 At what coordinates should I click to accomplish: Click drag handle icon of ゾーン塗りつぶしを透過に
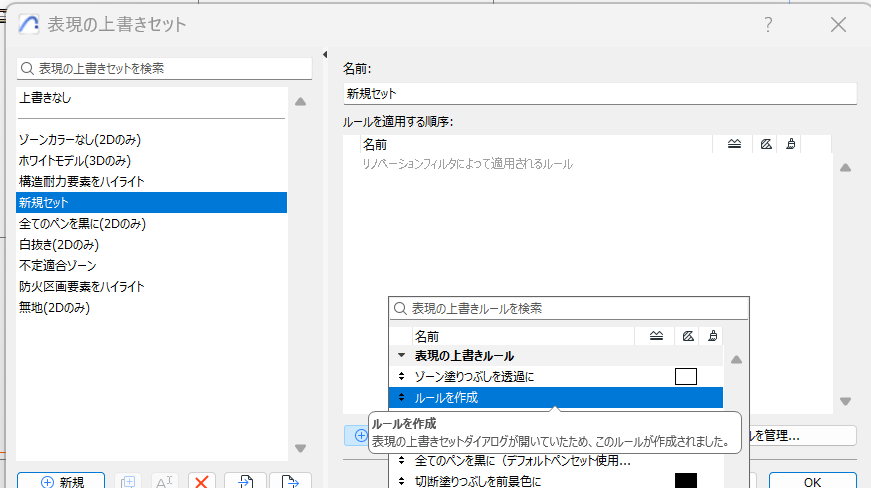coord(401,376)
